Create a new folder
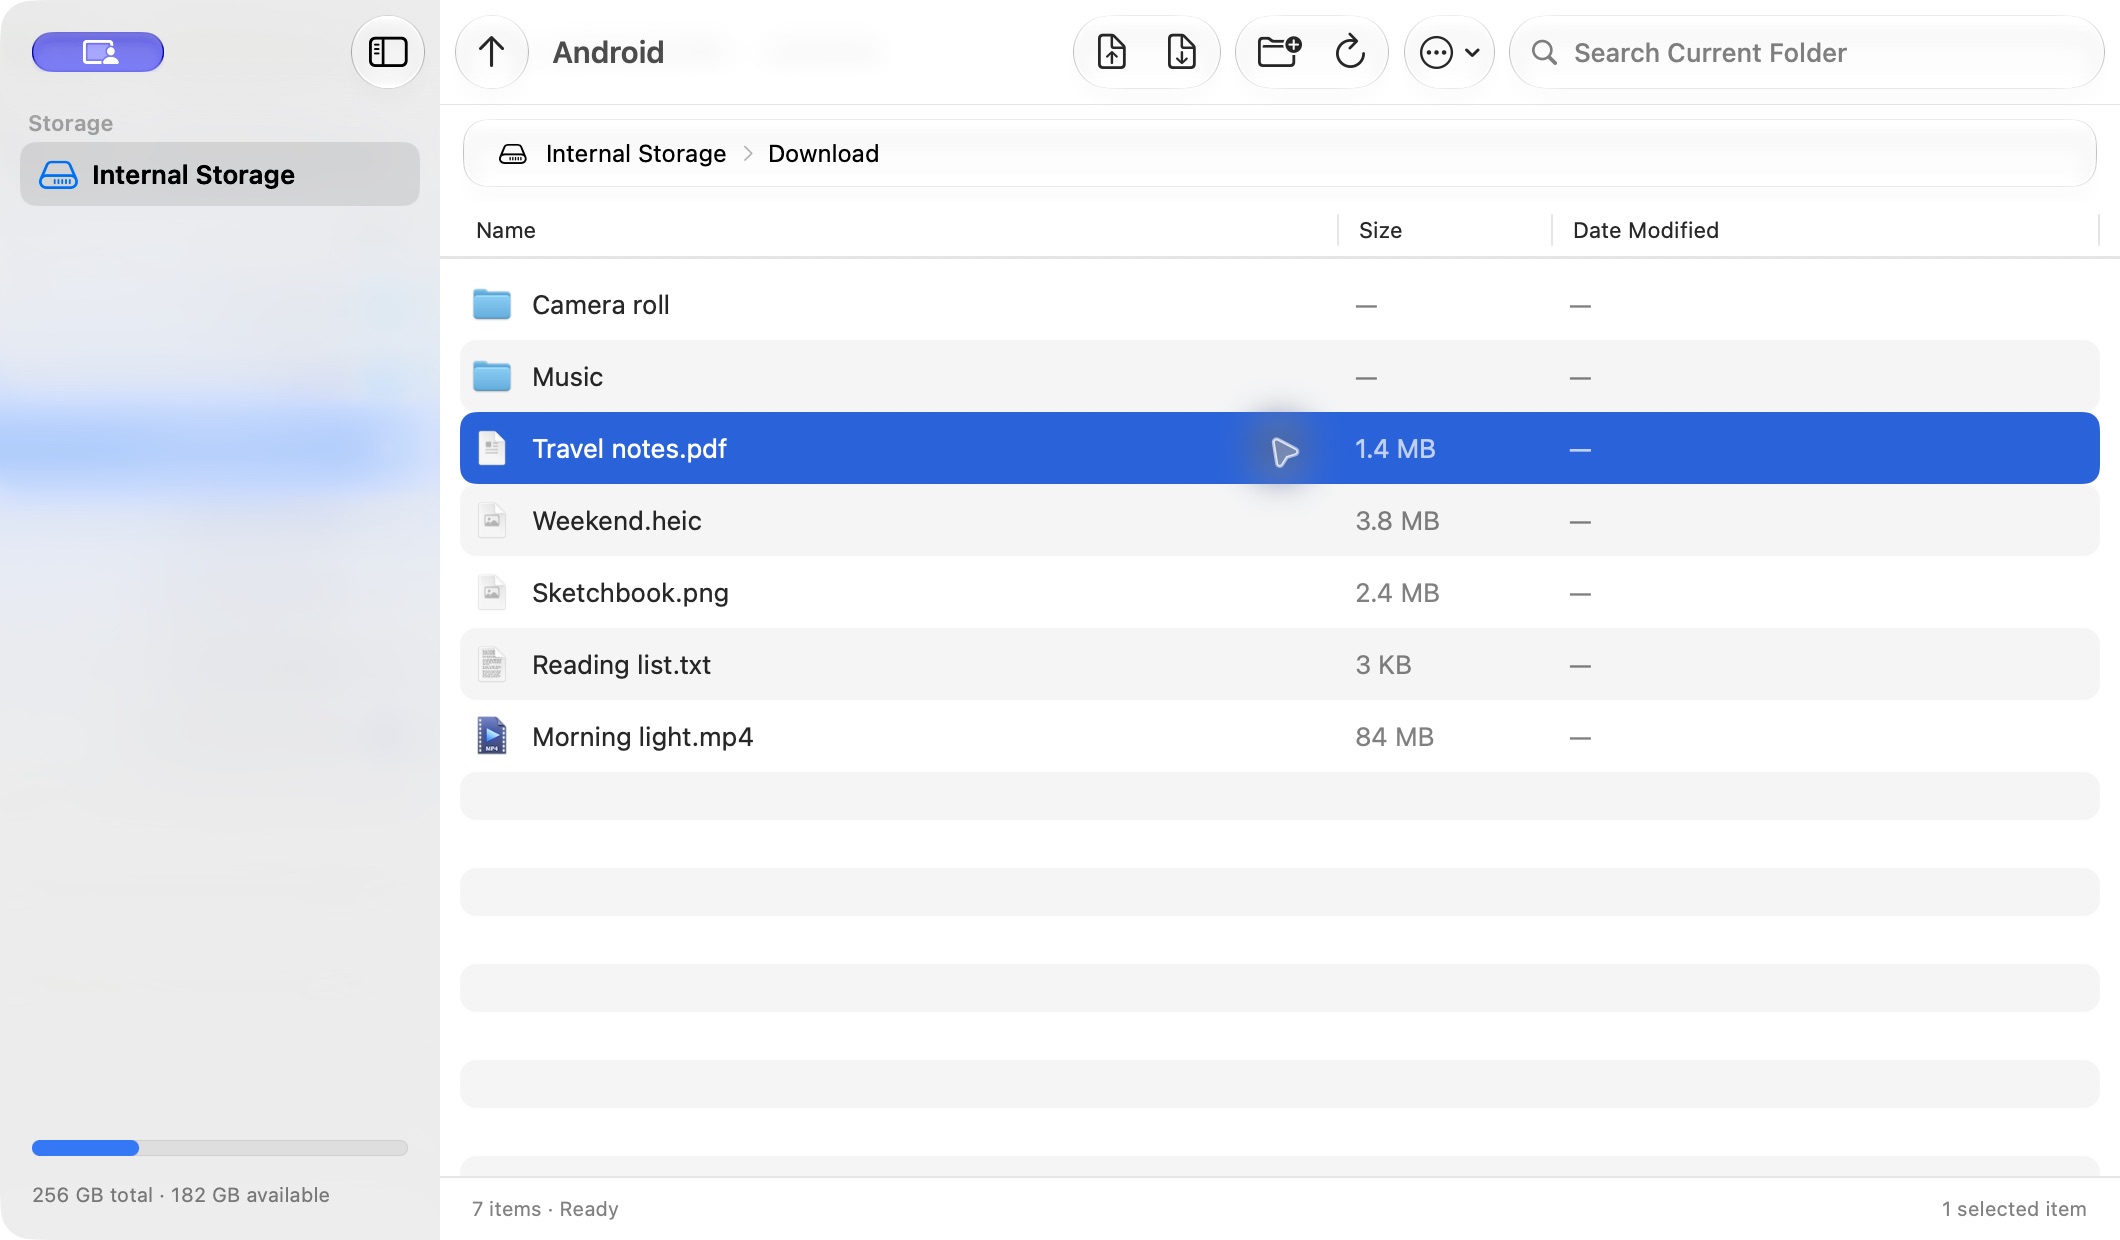This screenshot has height=1240, width=2120. [1278, 52]
